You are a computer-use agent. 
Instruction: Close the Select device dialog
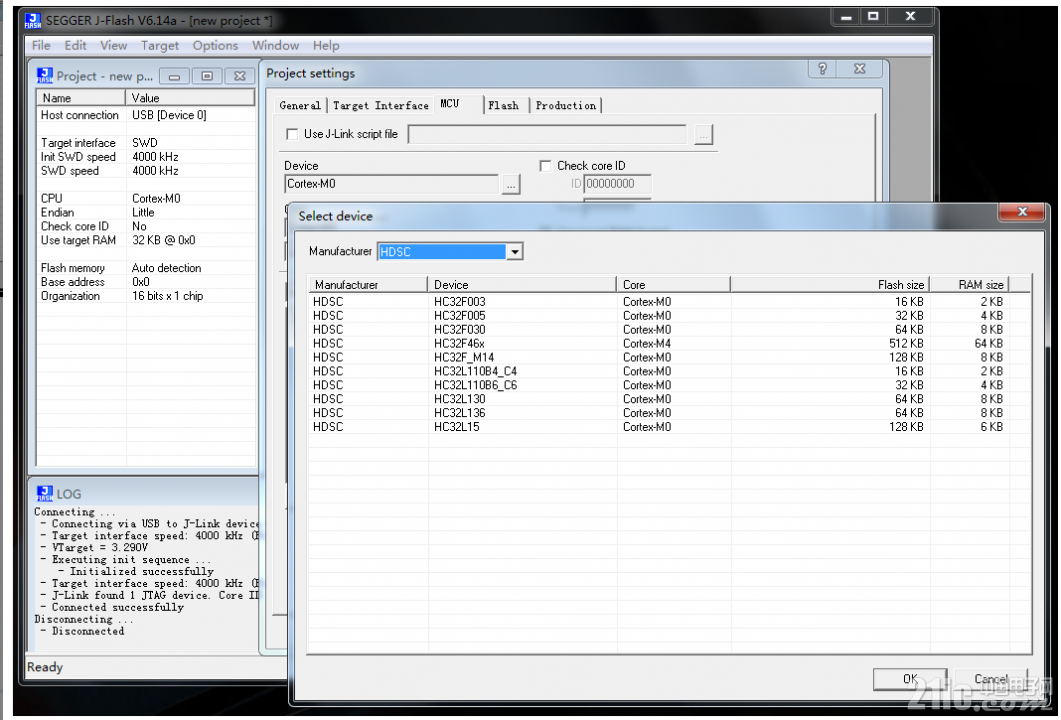coord(1022,212)
